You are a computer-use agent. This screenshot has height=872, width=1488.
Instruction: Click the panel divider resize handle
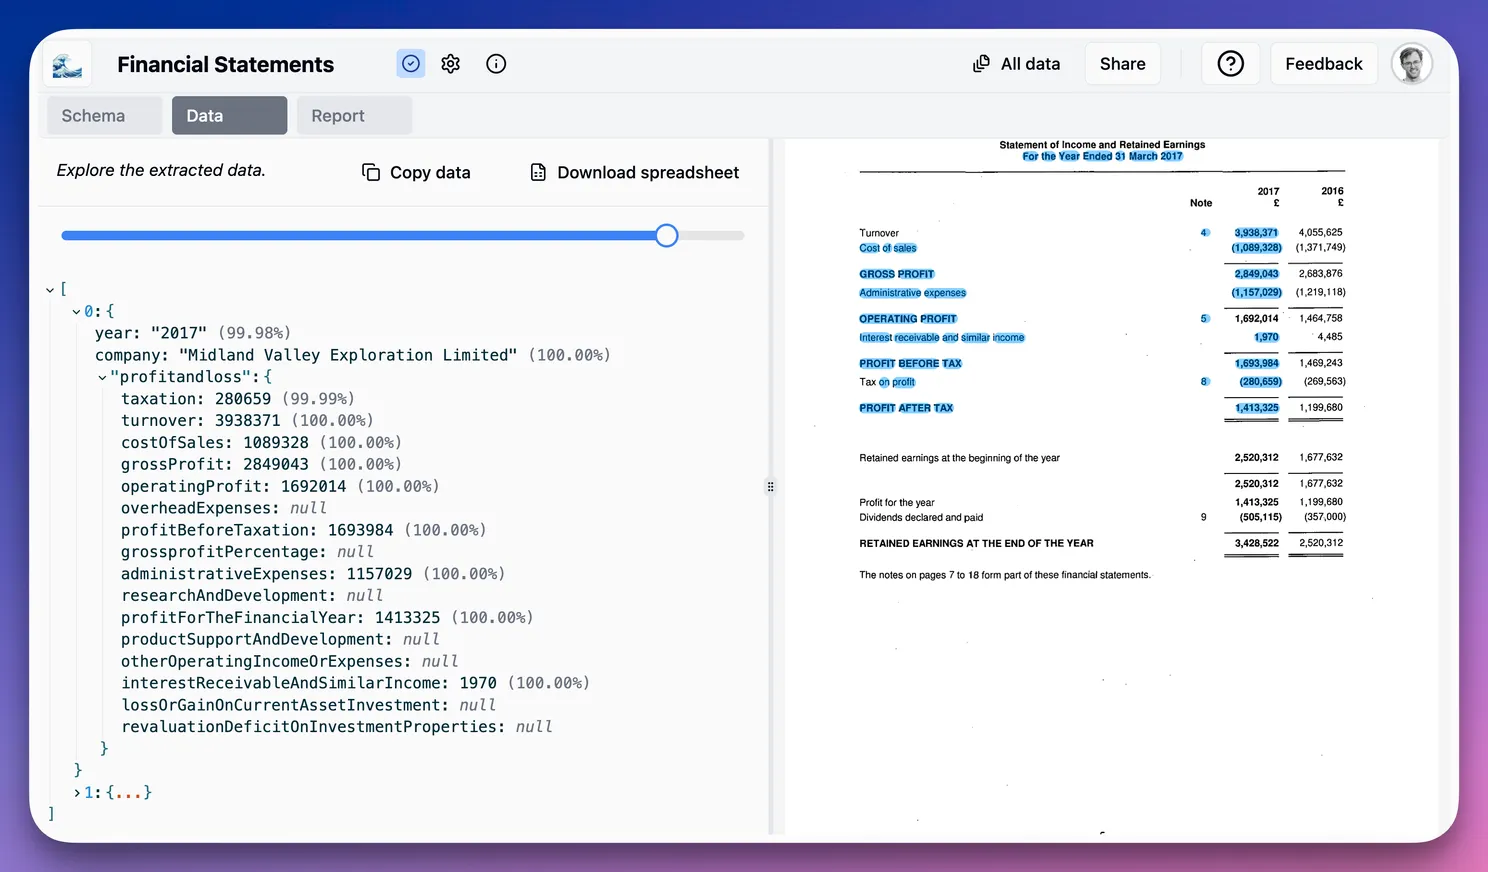click(x=770, y=487)
